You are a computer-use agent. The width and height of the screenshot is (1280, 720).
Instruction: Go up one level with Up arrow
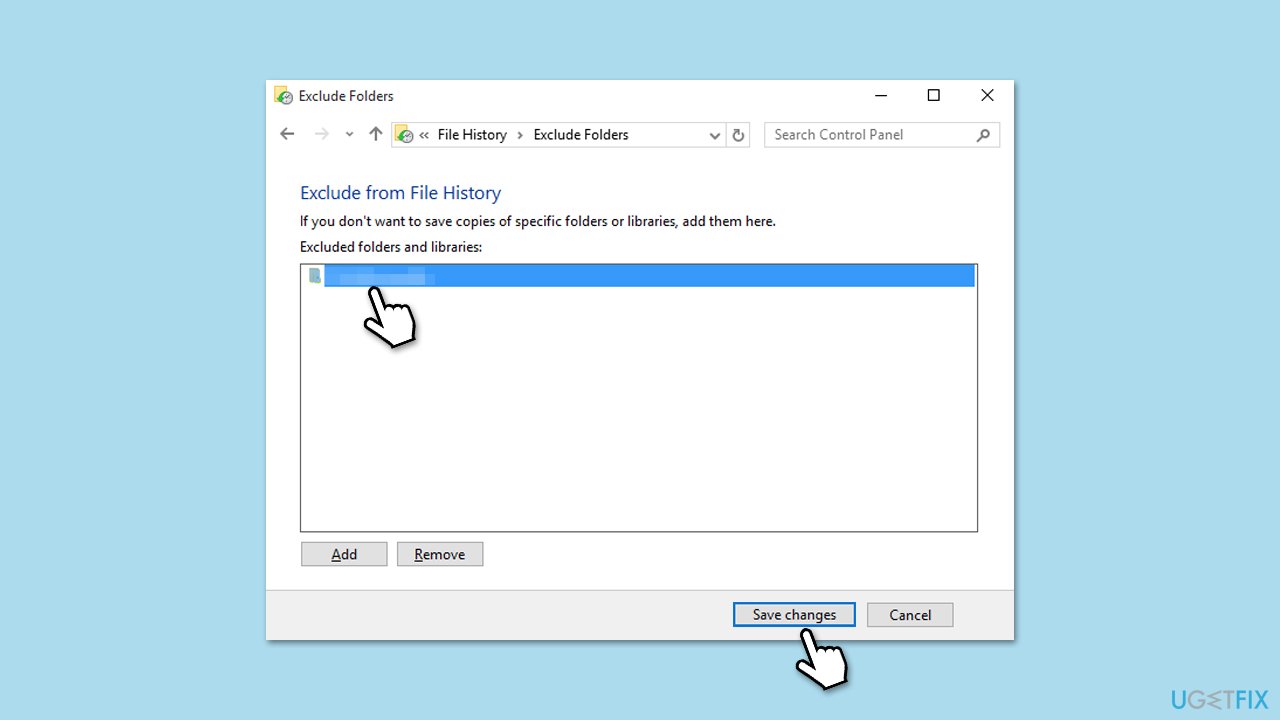pyautogui.click(x=376, y=134)
